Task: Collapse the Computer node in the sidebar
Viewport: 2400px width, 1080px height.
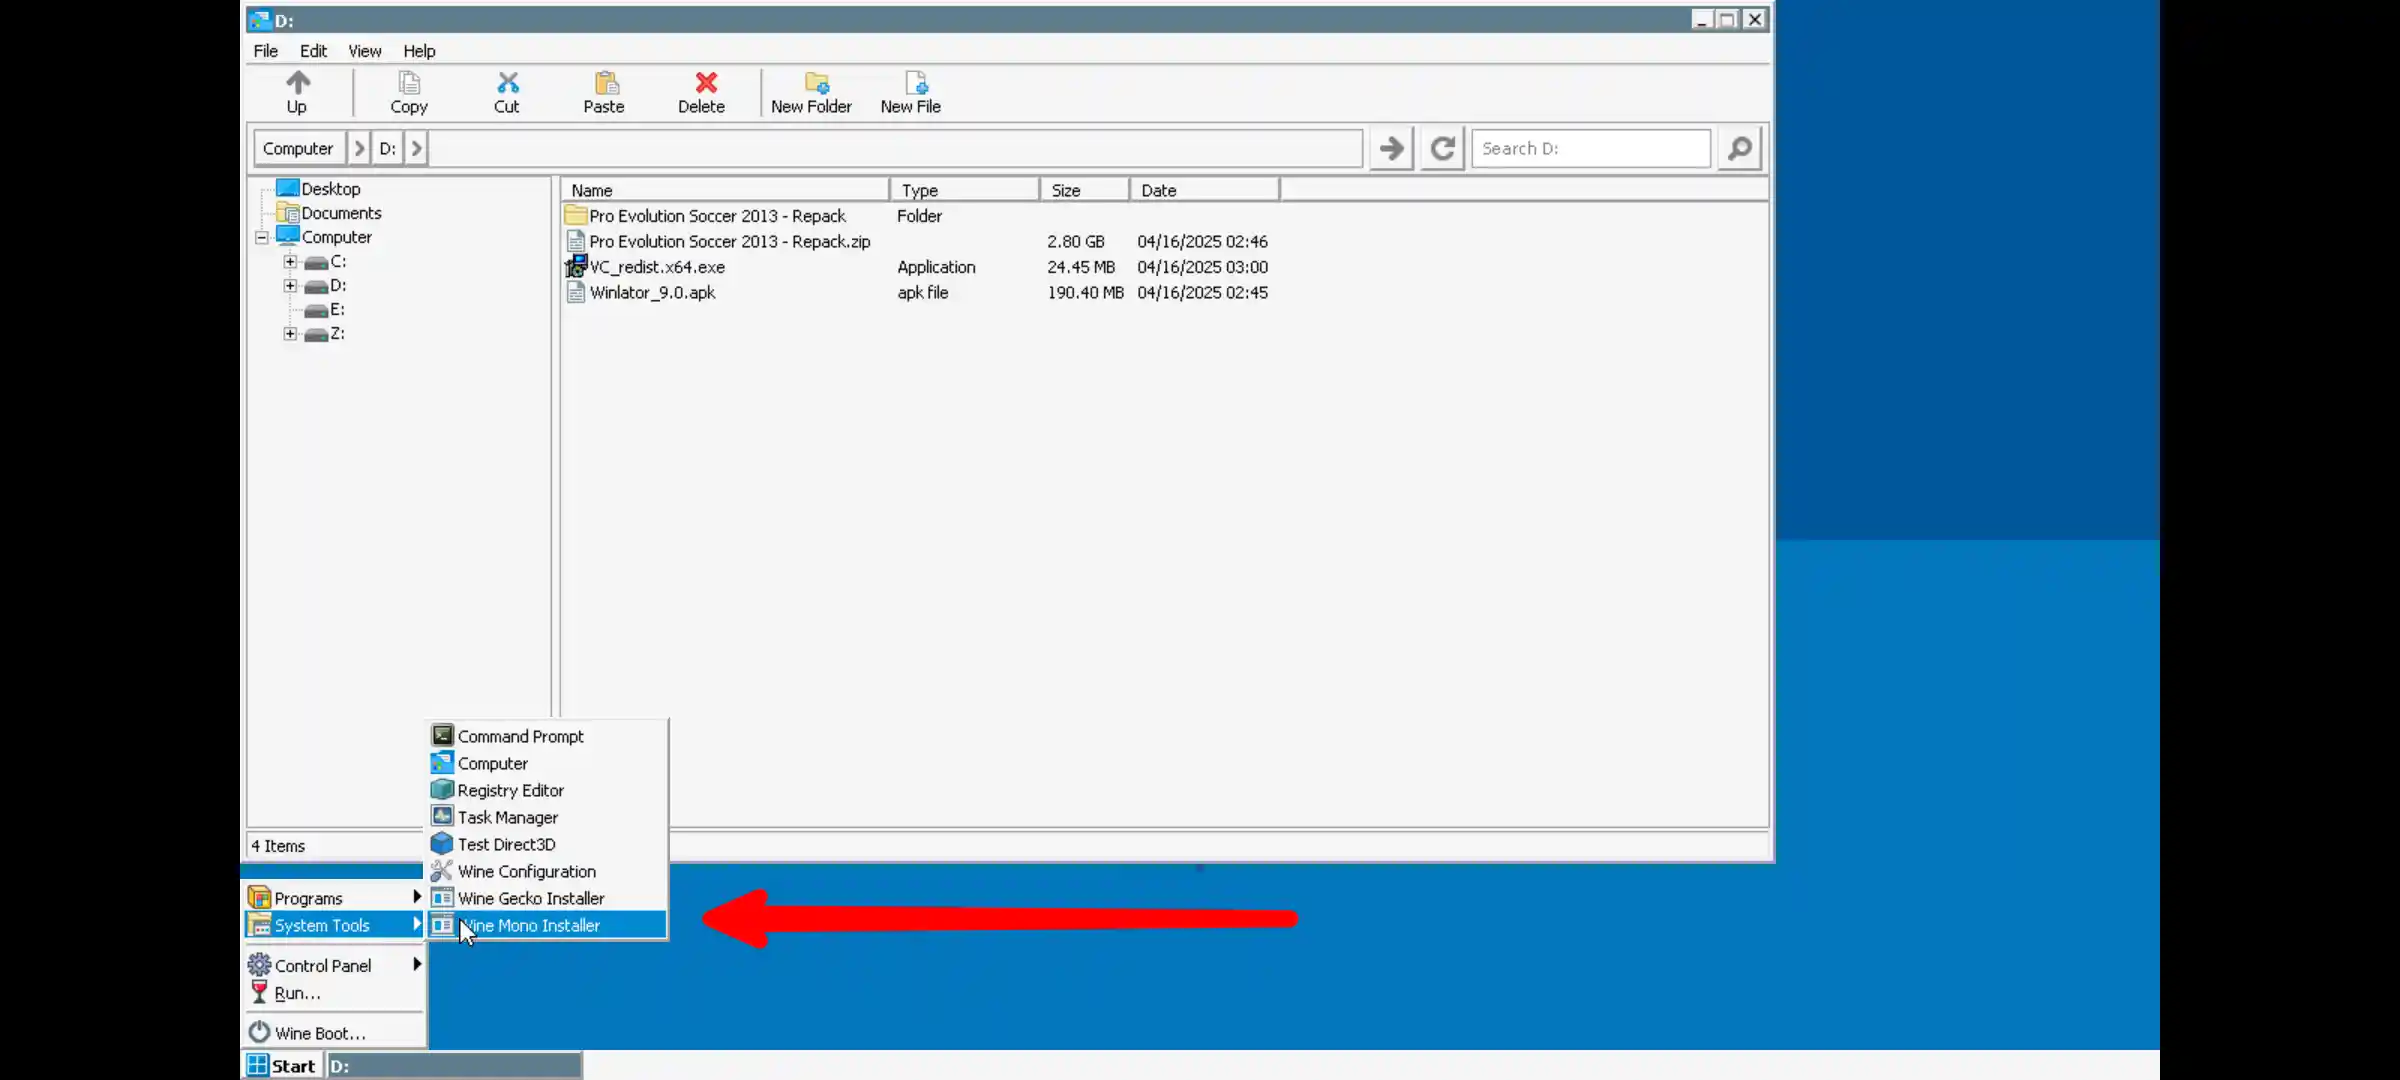Action: [261, 237]
